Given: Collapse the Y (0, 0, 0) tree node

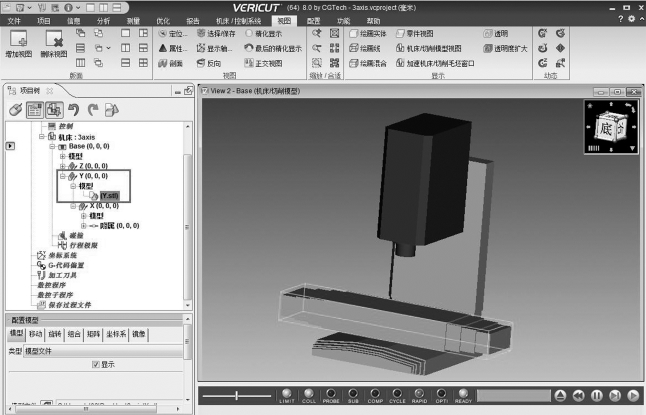Looking at the screenshot, I should coord(62,176).
